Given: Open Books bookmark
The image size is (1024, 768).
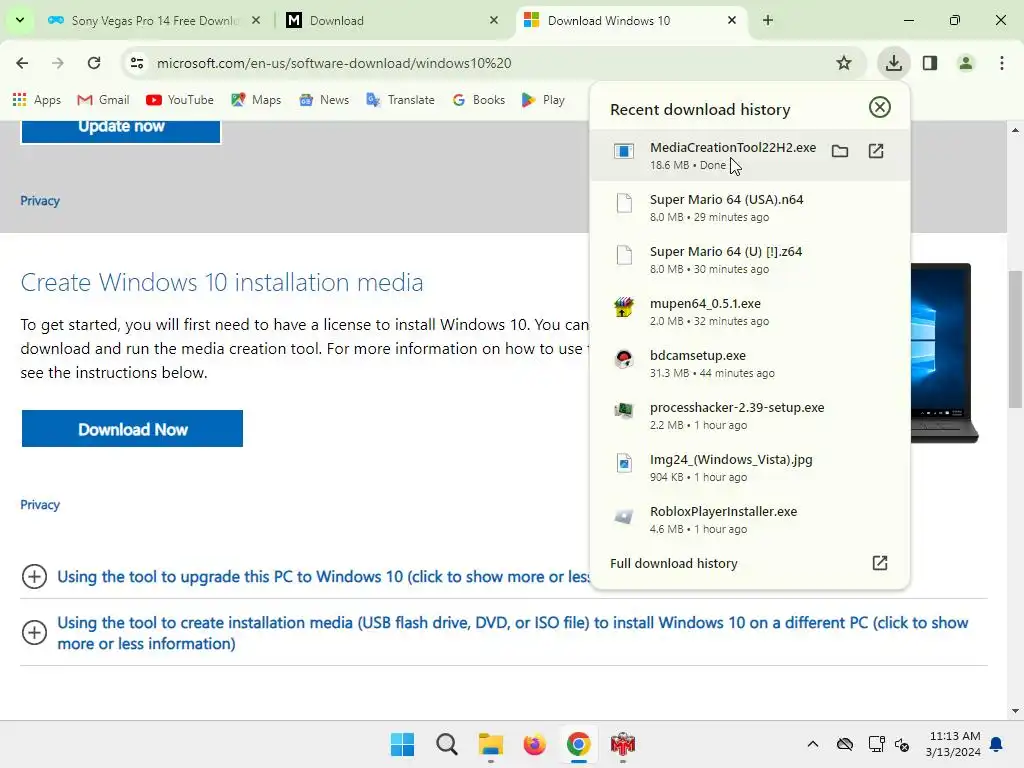Looking at the screenshot, I should coord(479,100).
